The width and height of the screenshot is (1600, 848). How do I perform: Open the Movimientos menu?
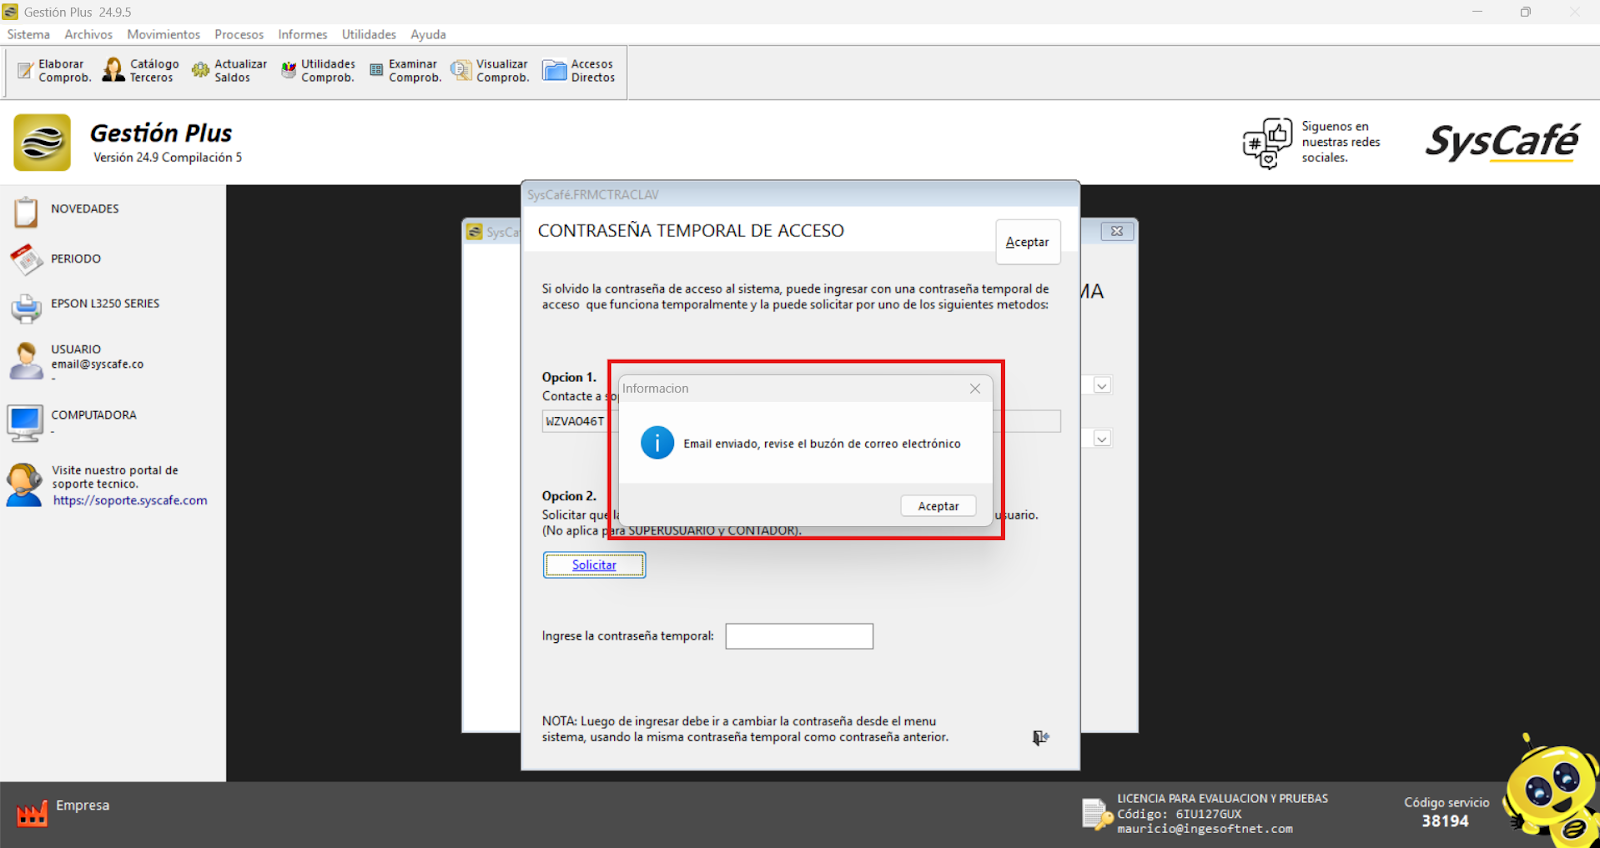click(163, 34)
